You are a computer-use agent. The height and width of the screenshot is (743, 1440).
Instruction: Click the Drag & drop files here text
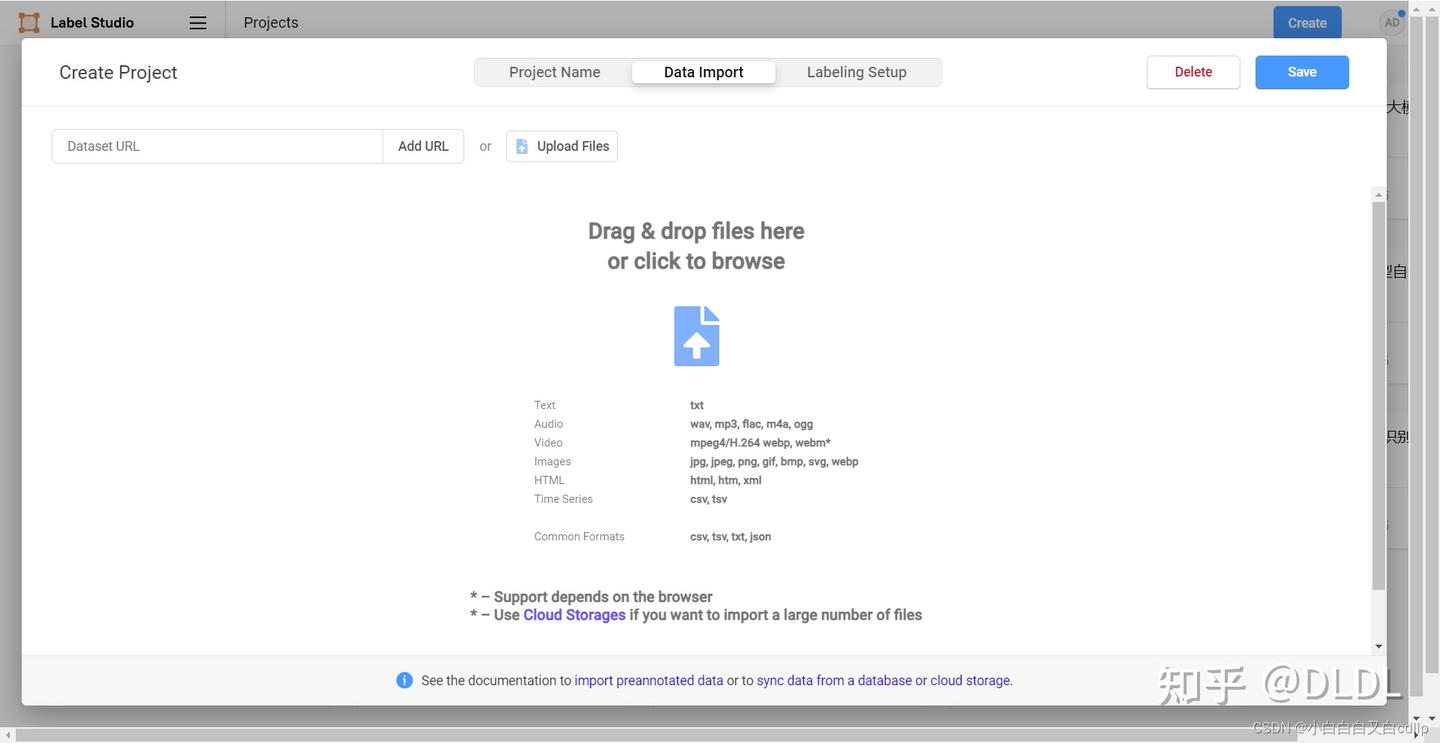click(x=696, y=231)
